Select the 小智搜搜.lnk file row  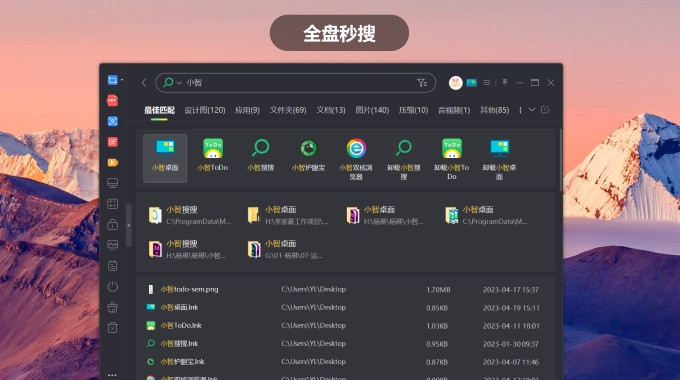(345, 344)
